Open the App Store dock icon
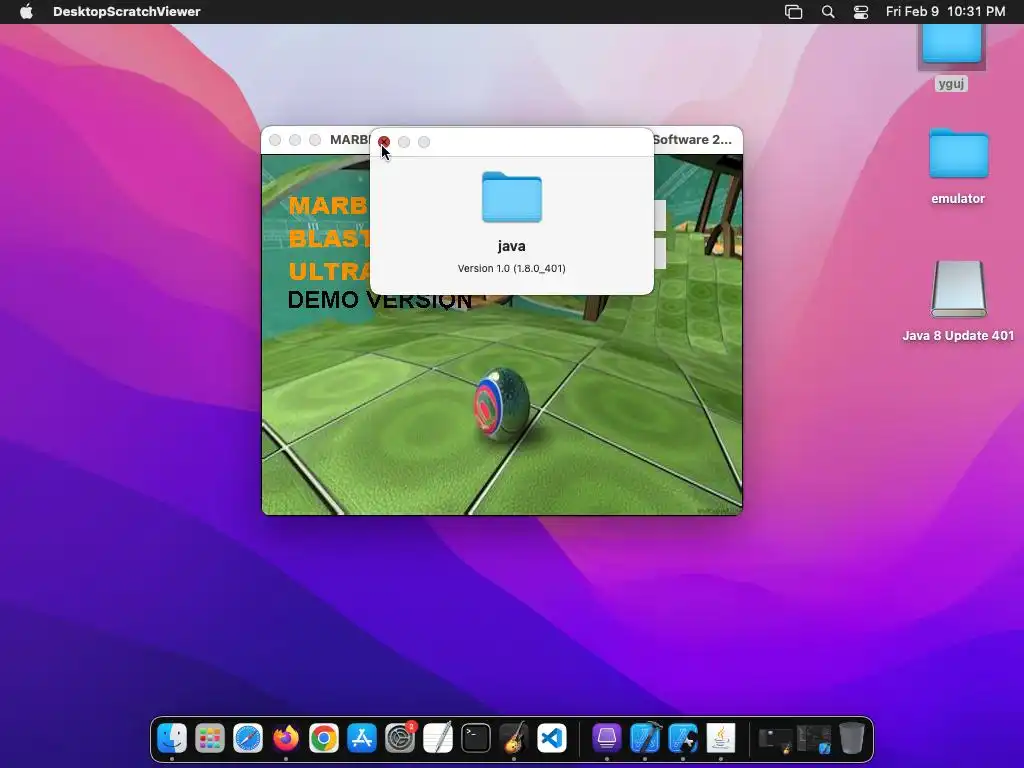Viewport: 1024px width, 768px height. click(x=362, y=739)
